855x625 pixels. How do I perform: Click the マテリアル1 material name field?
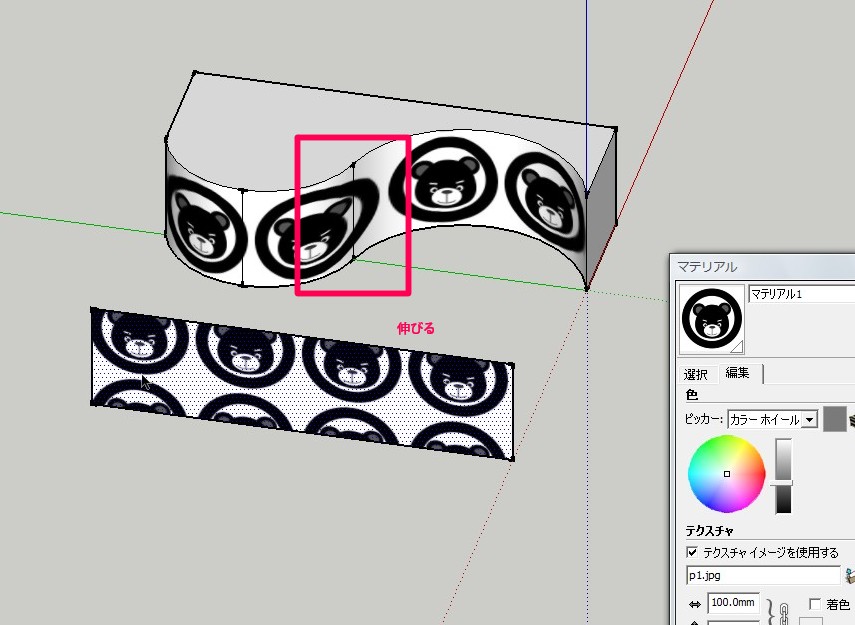click(x=802, y=294)
